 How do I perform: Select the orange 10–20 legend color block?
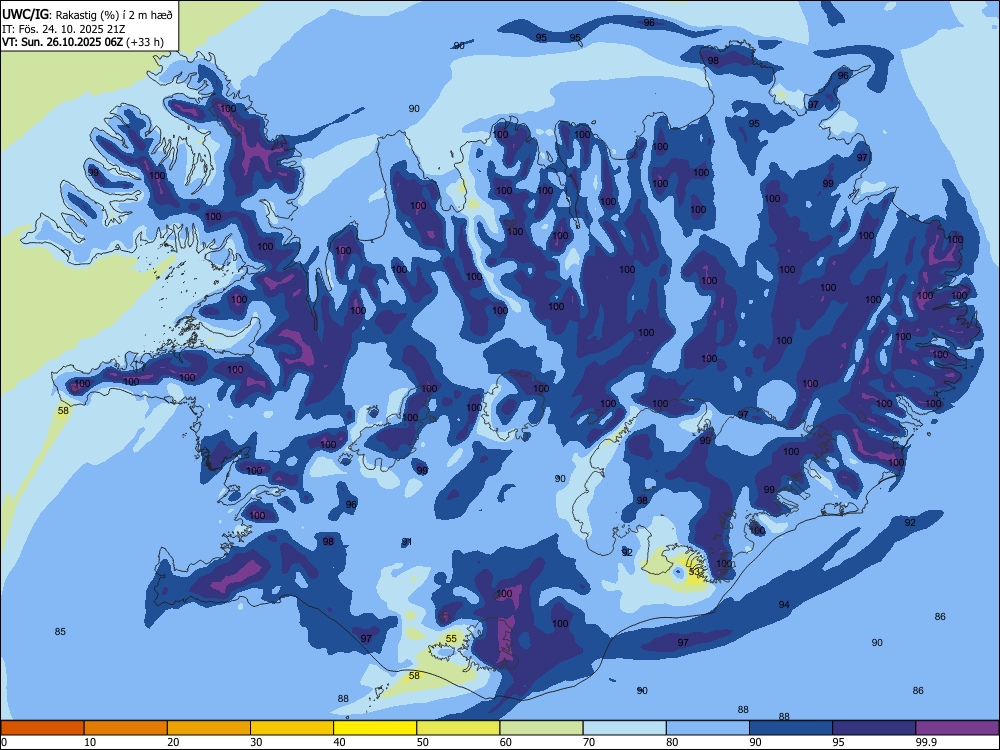pyautogui.click(x=126, y=728)
